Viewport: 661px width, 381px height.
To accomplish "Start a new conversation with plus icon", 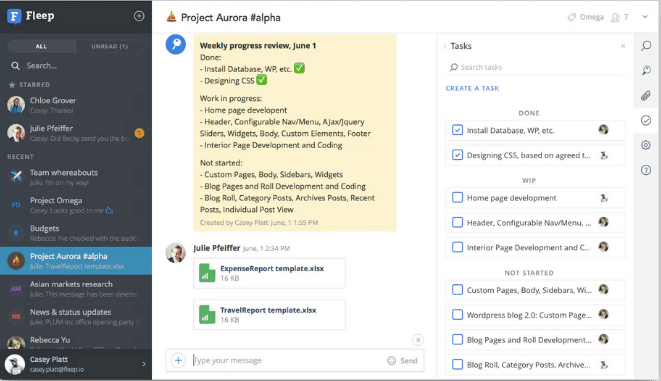I will point(139,16).
